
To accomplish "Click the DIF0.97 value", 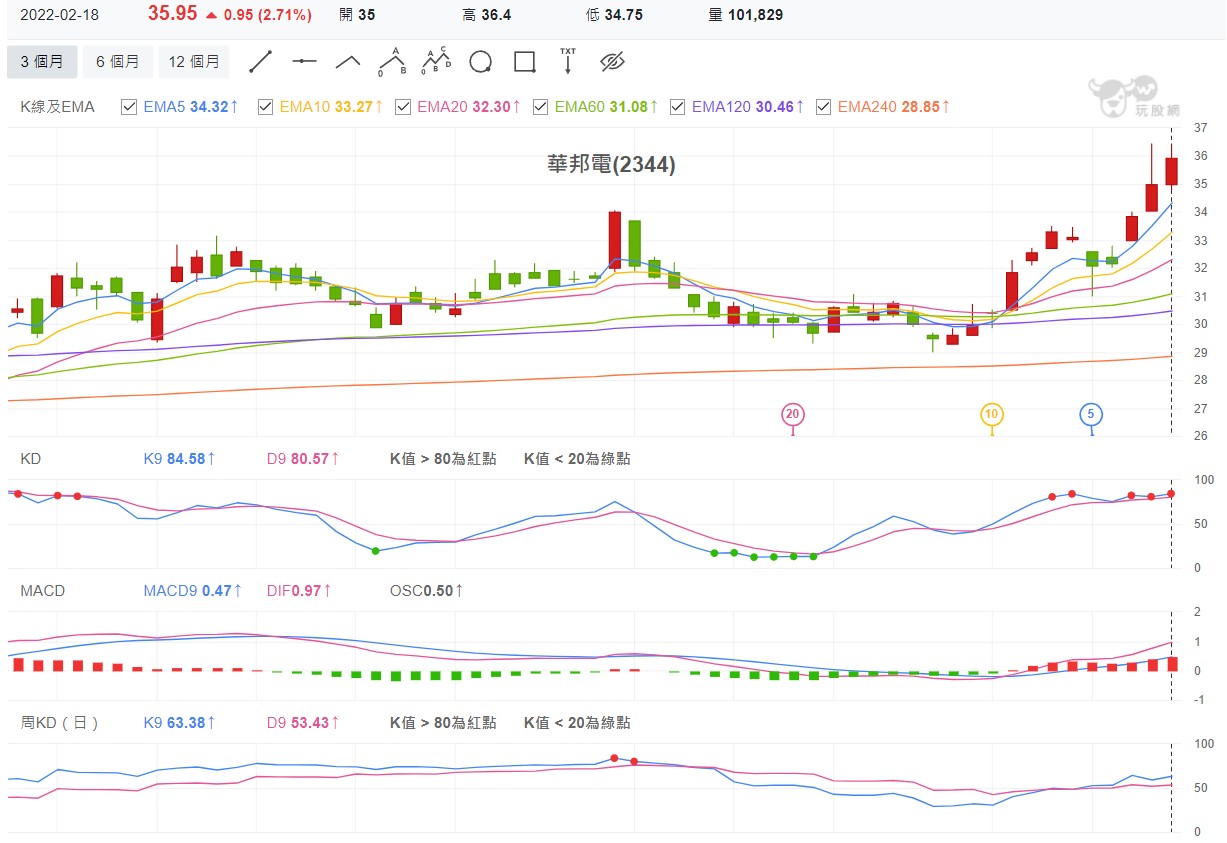I will pyautogui.click(x=299, y=591).
